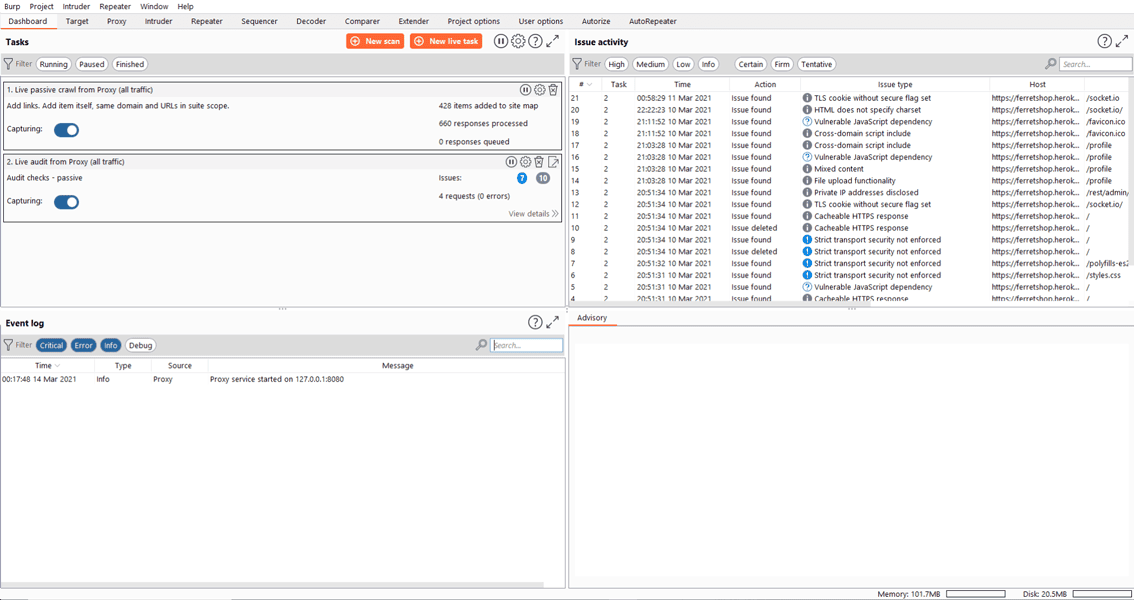Open settings for Live audit task
Screen dimensions: 1134x600
click(x=526, y=162)
